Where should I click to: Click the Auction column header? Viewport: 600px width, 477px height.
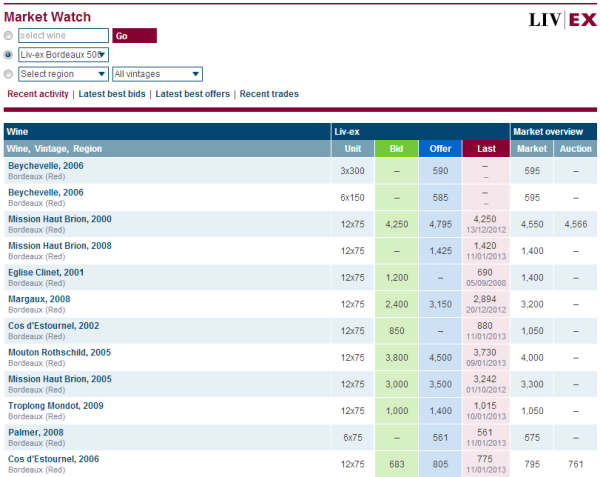576,149
